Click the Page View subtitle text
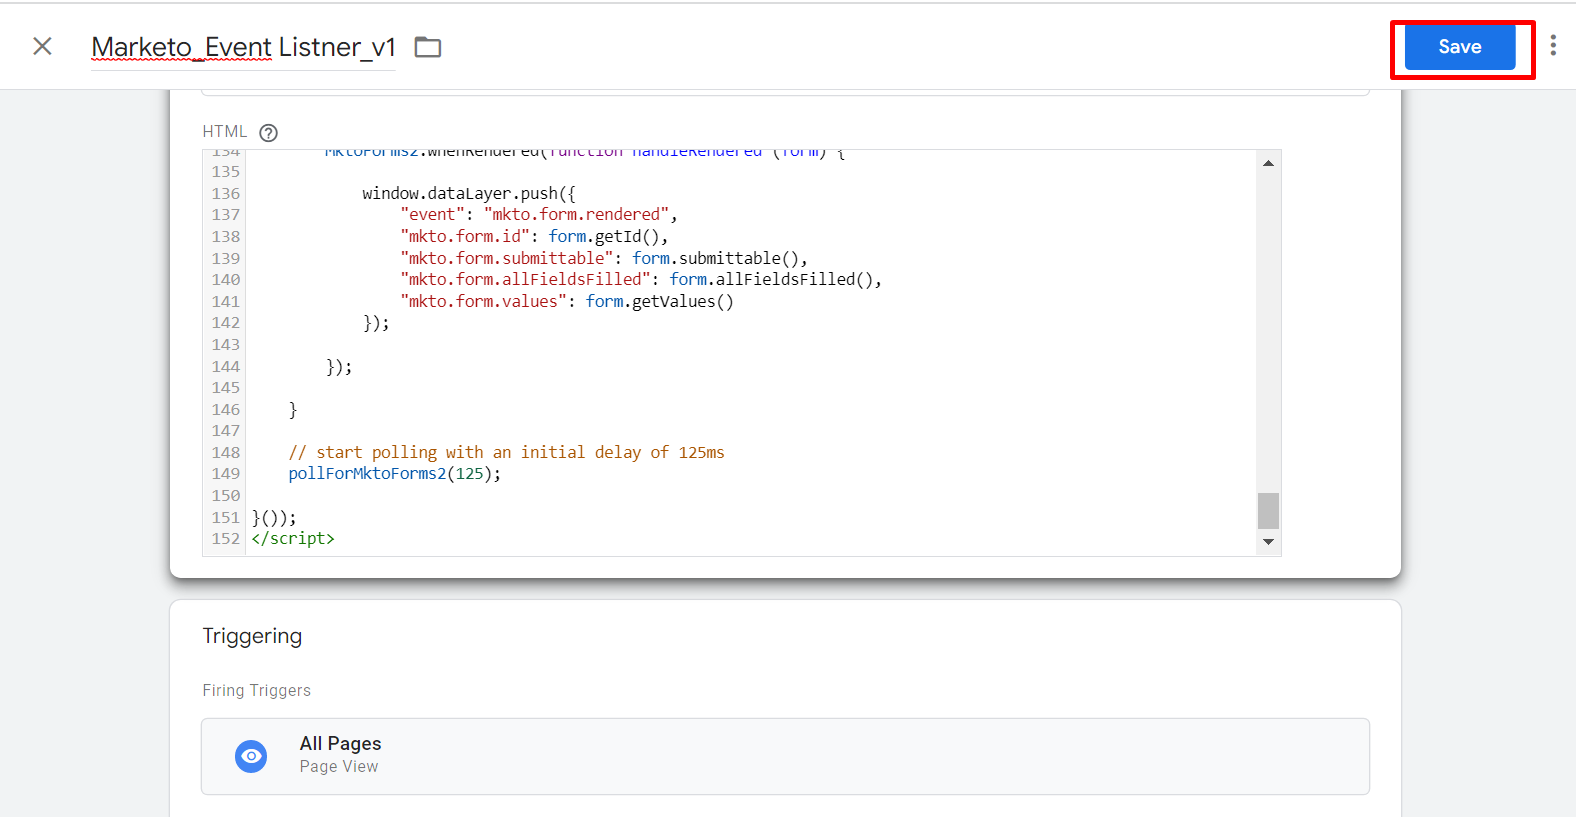Image resolution: width=1576 pixels, height=817 pixels. 339,766
